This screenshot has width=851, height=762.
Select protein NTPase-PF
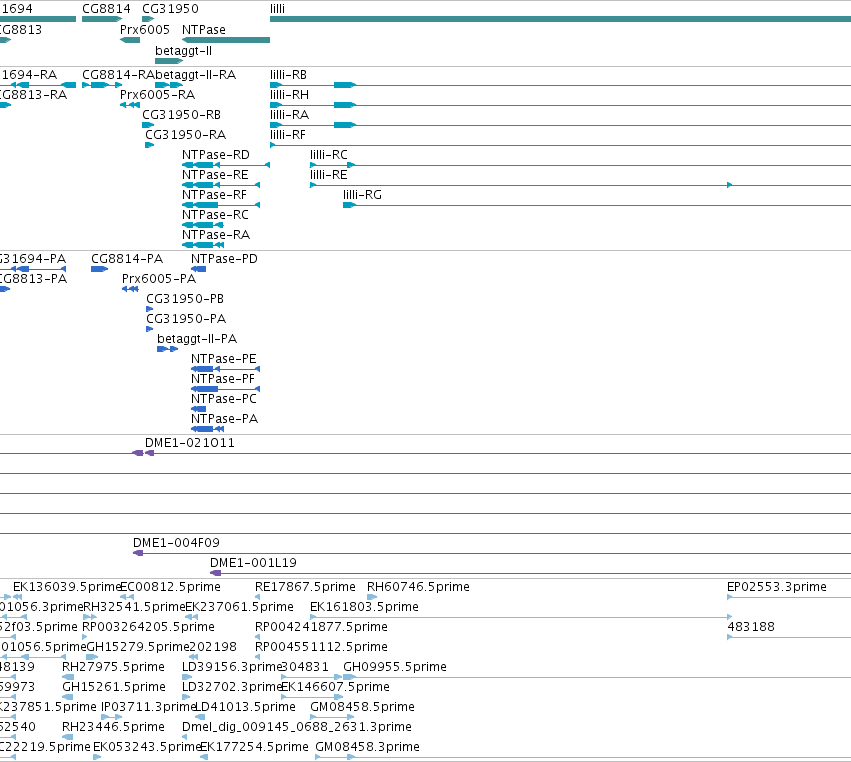(223, 379)
